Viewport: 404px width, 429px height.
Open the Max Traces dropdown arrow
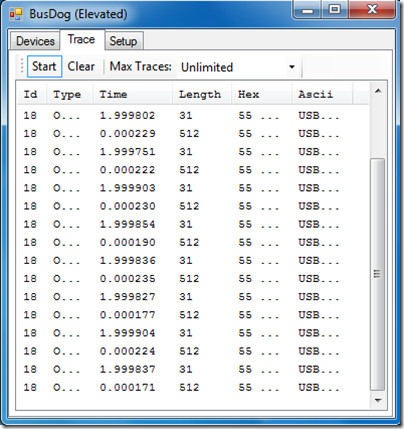(x=292, y=67)
